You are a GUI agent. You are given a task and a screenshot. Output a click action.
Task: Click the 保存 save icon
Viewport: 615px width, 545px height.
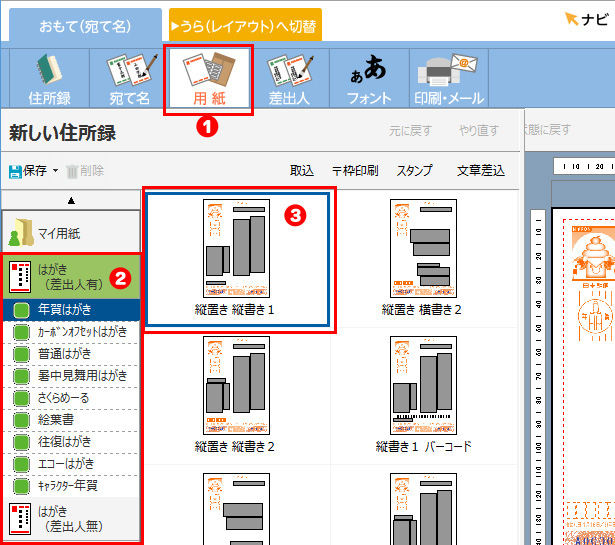[x=15, y=171]
